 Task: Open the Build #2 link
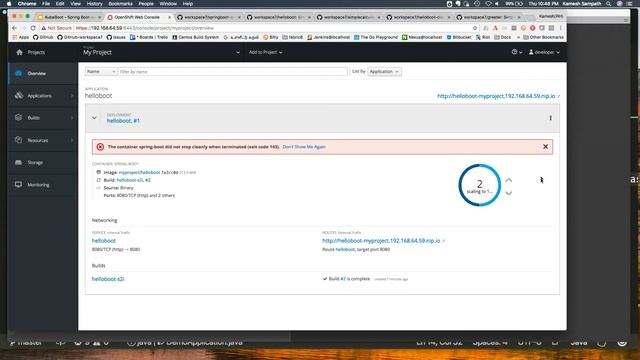pyautogui.click(x=343, y=279)
